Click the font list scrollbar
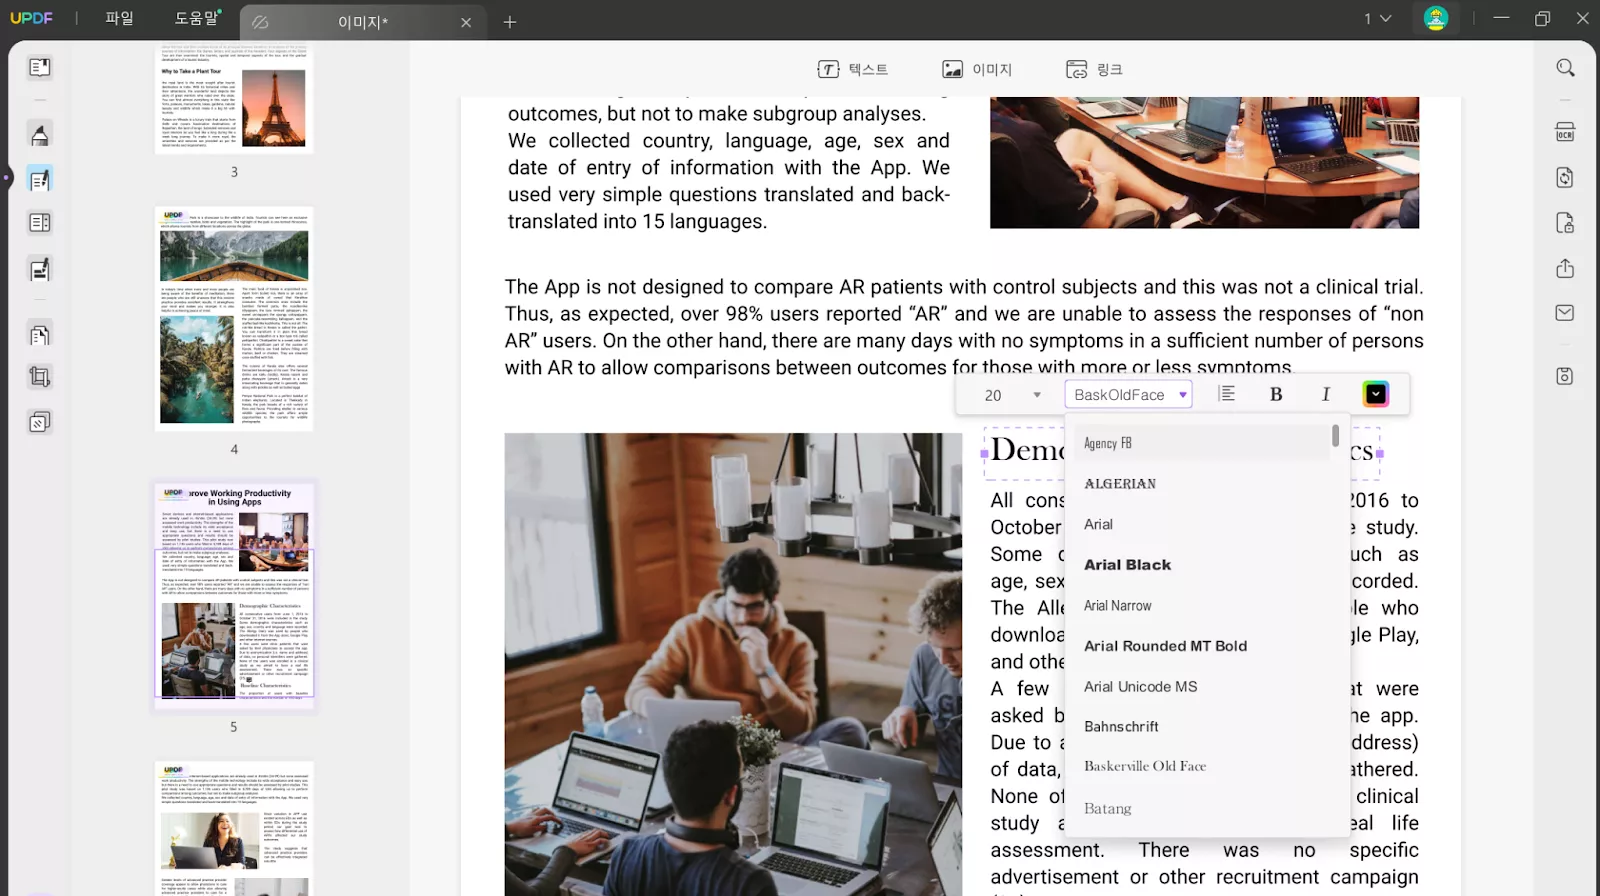 pyautogui.click(x=1335, y=436)
